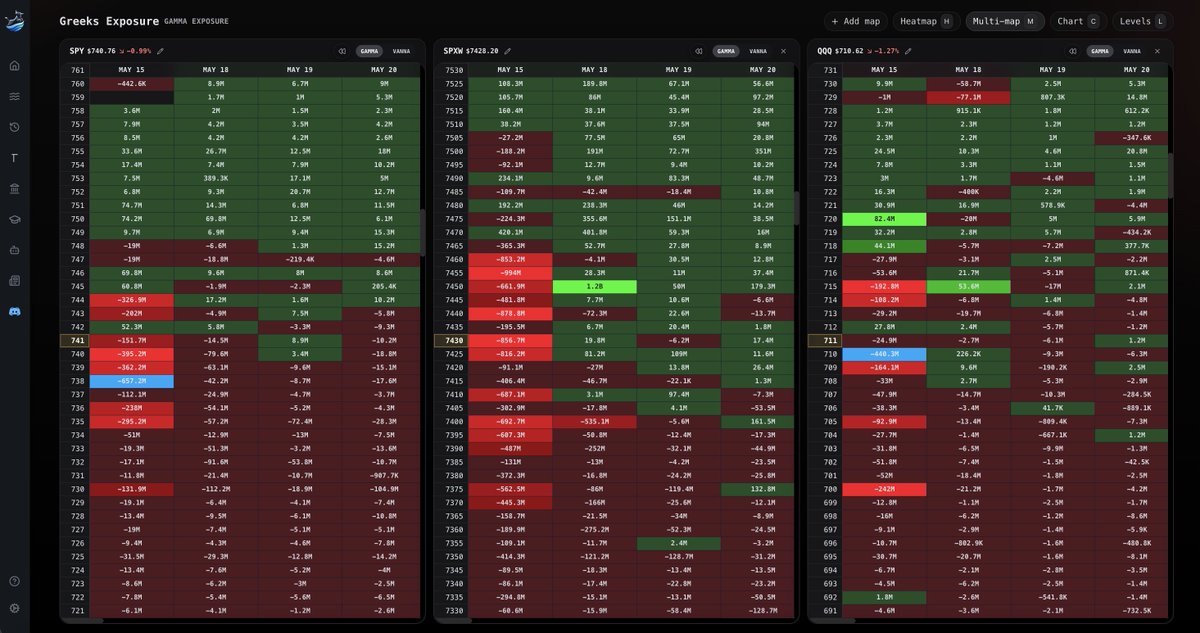
Task: Click the SPY panel vertical scrollbar
Action: (421, 232)
